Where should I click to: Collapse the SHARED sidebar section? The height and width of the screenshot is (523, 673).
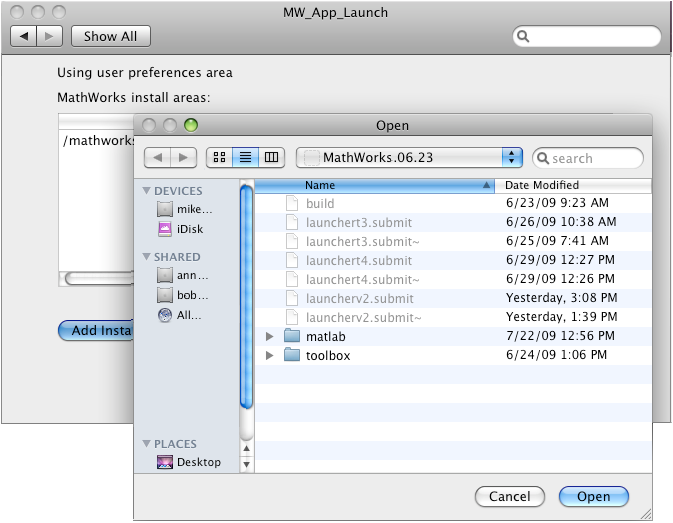pos(147,257)
